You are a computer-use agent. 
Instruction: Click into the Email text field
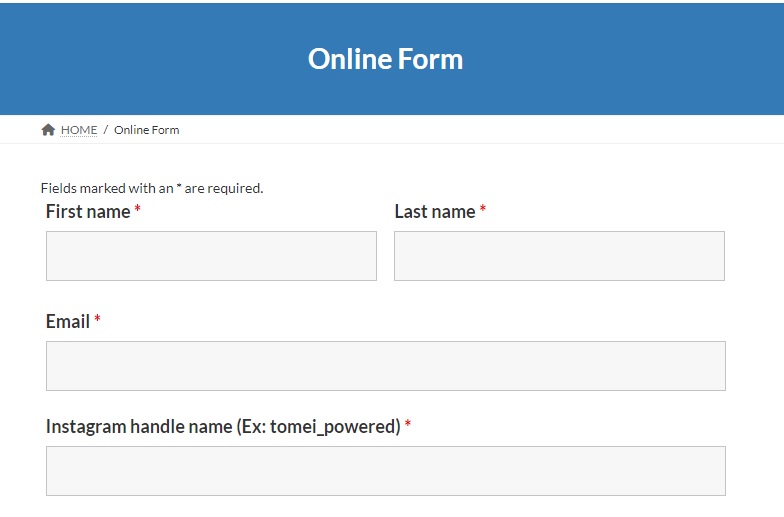click(385, 366)
